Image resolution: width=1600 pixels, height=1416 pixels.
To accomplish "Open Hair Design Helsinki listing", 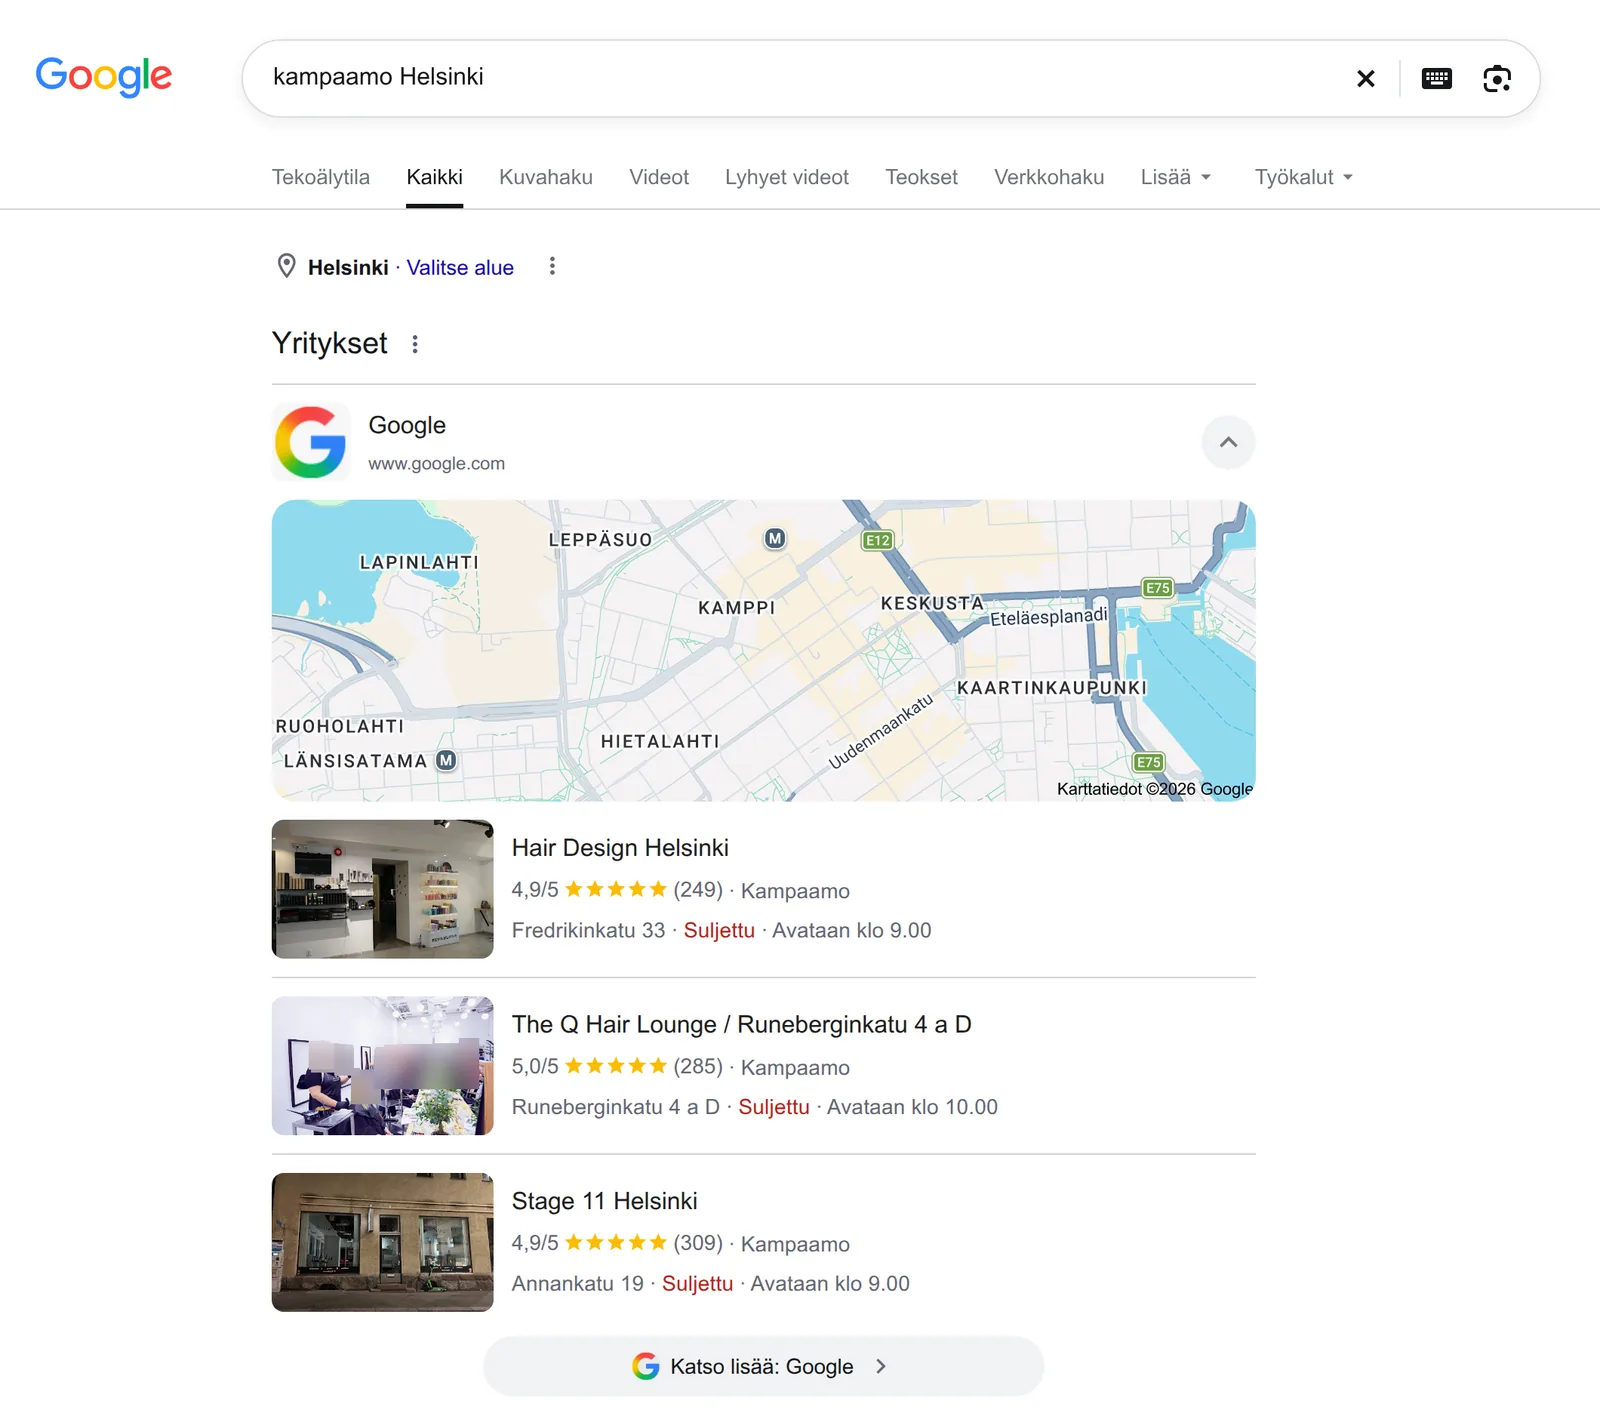I will (x=620, y=848).
